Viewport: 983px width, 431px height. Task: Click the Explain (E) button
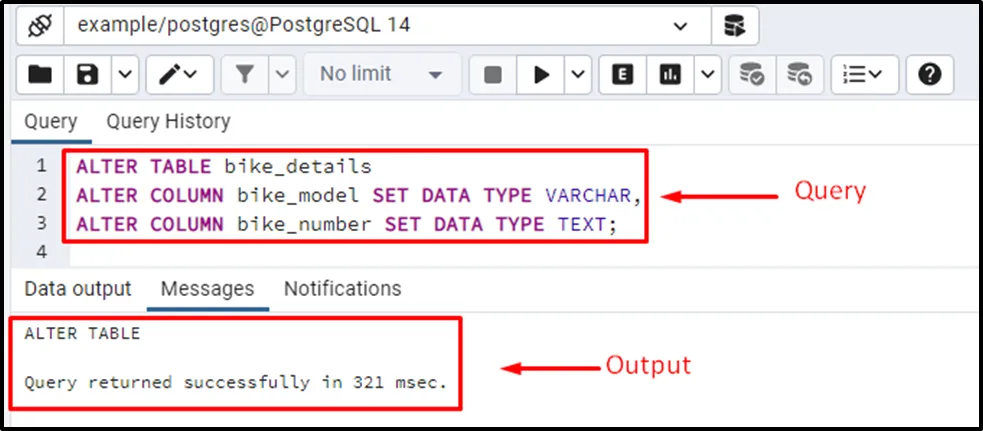pos(622,74)
